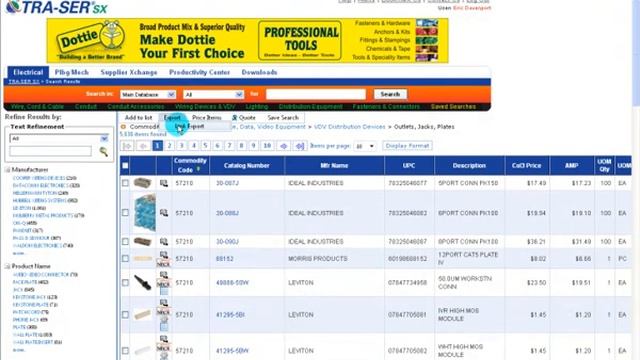
Task: Open the Main Database search-in dropdown
Action: click(x=148, y=94)
